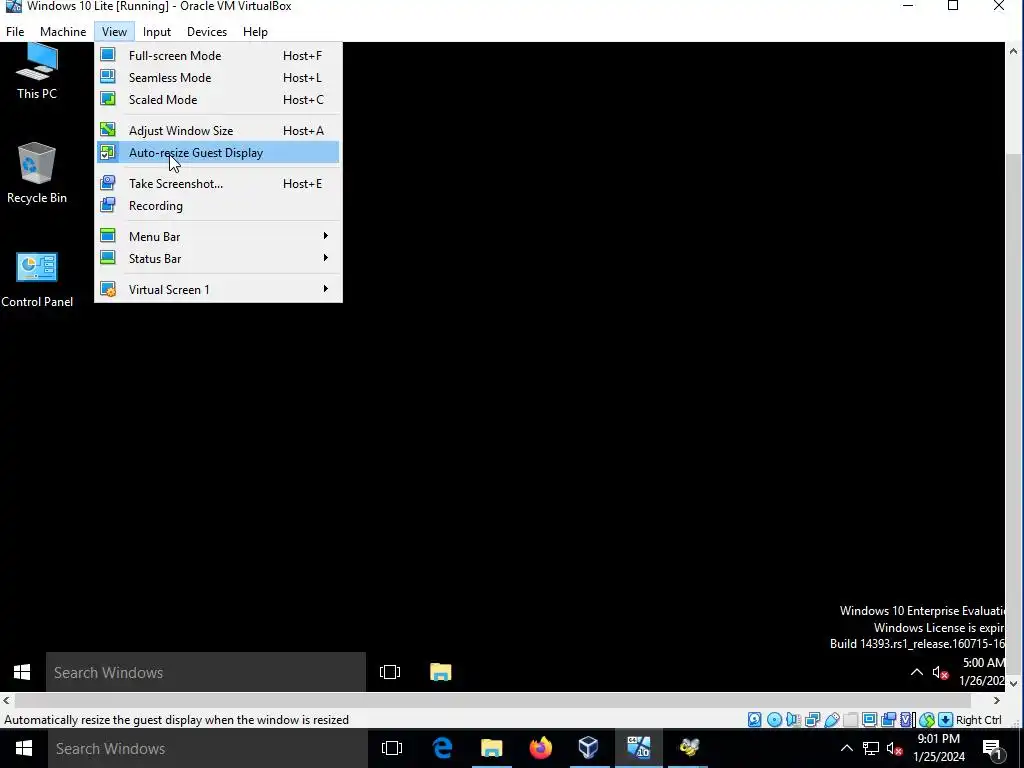Click the host Search Windows box
Screen dimensions: 1024x768
tap(208, 748)
